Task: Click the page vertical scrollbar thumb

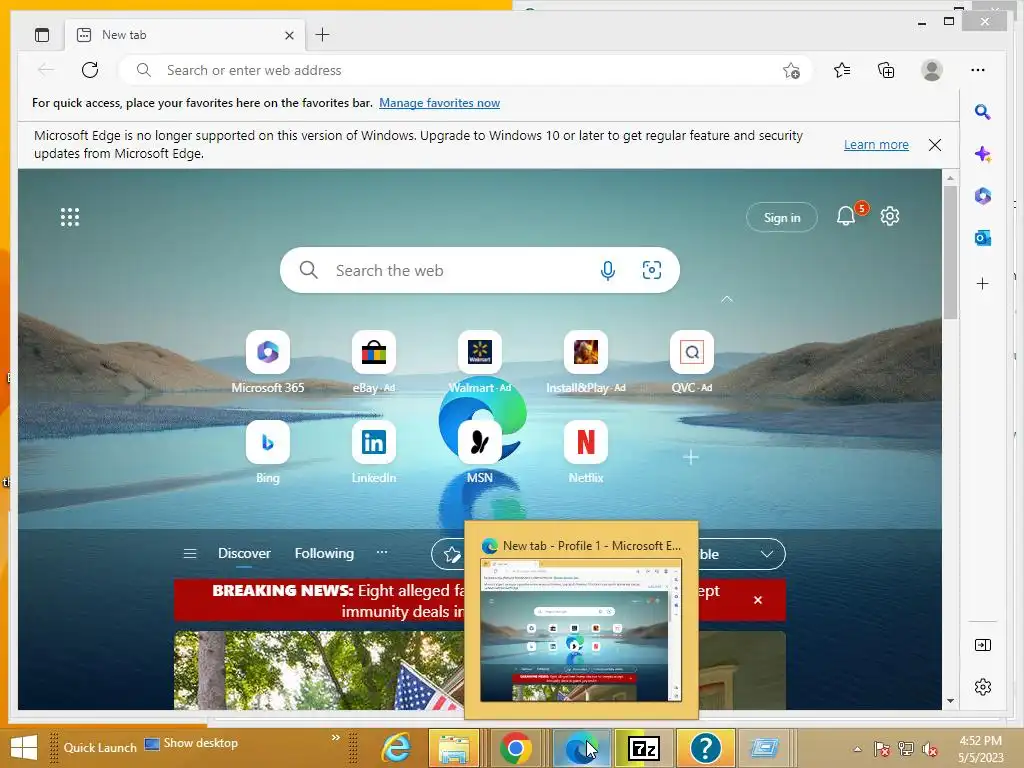Action: click(950, 252)
